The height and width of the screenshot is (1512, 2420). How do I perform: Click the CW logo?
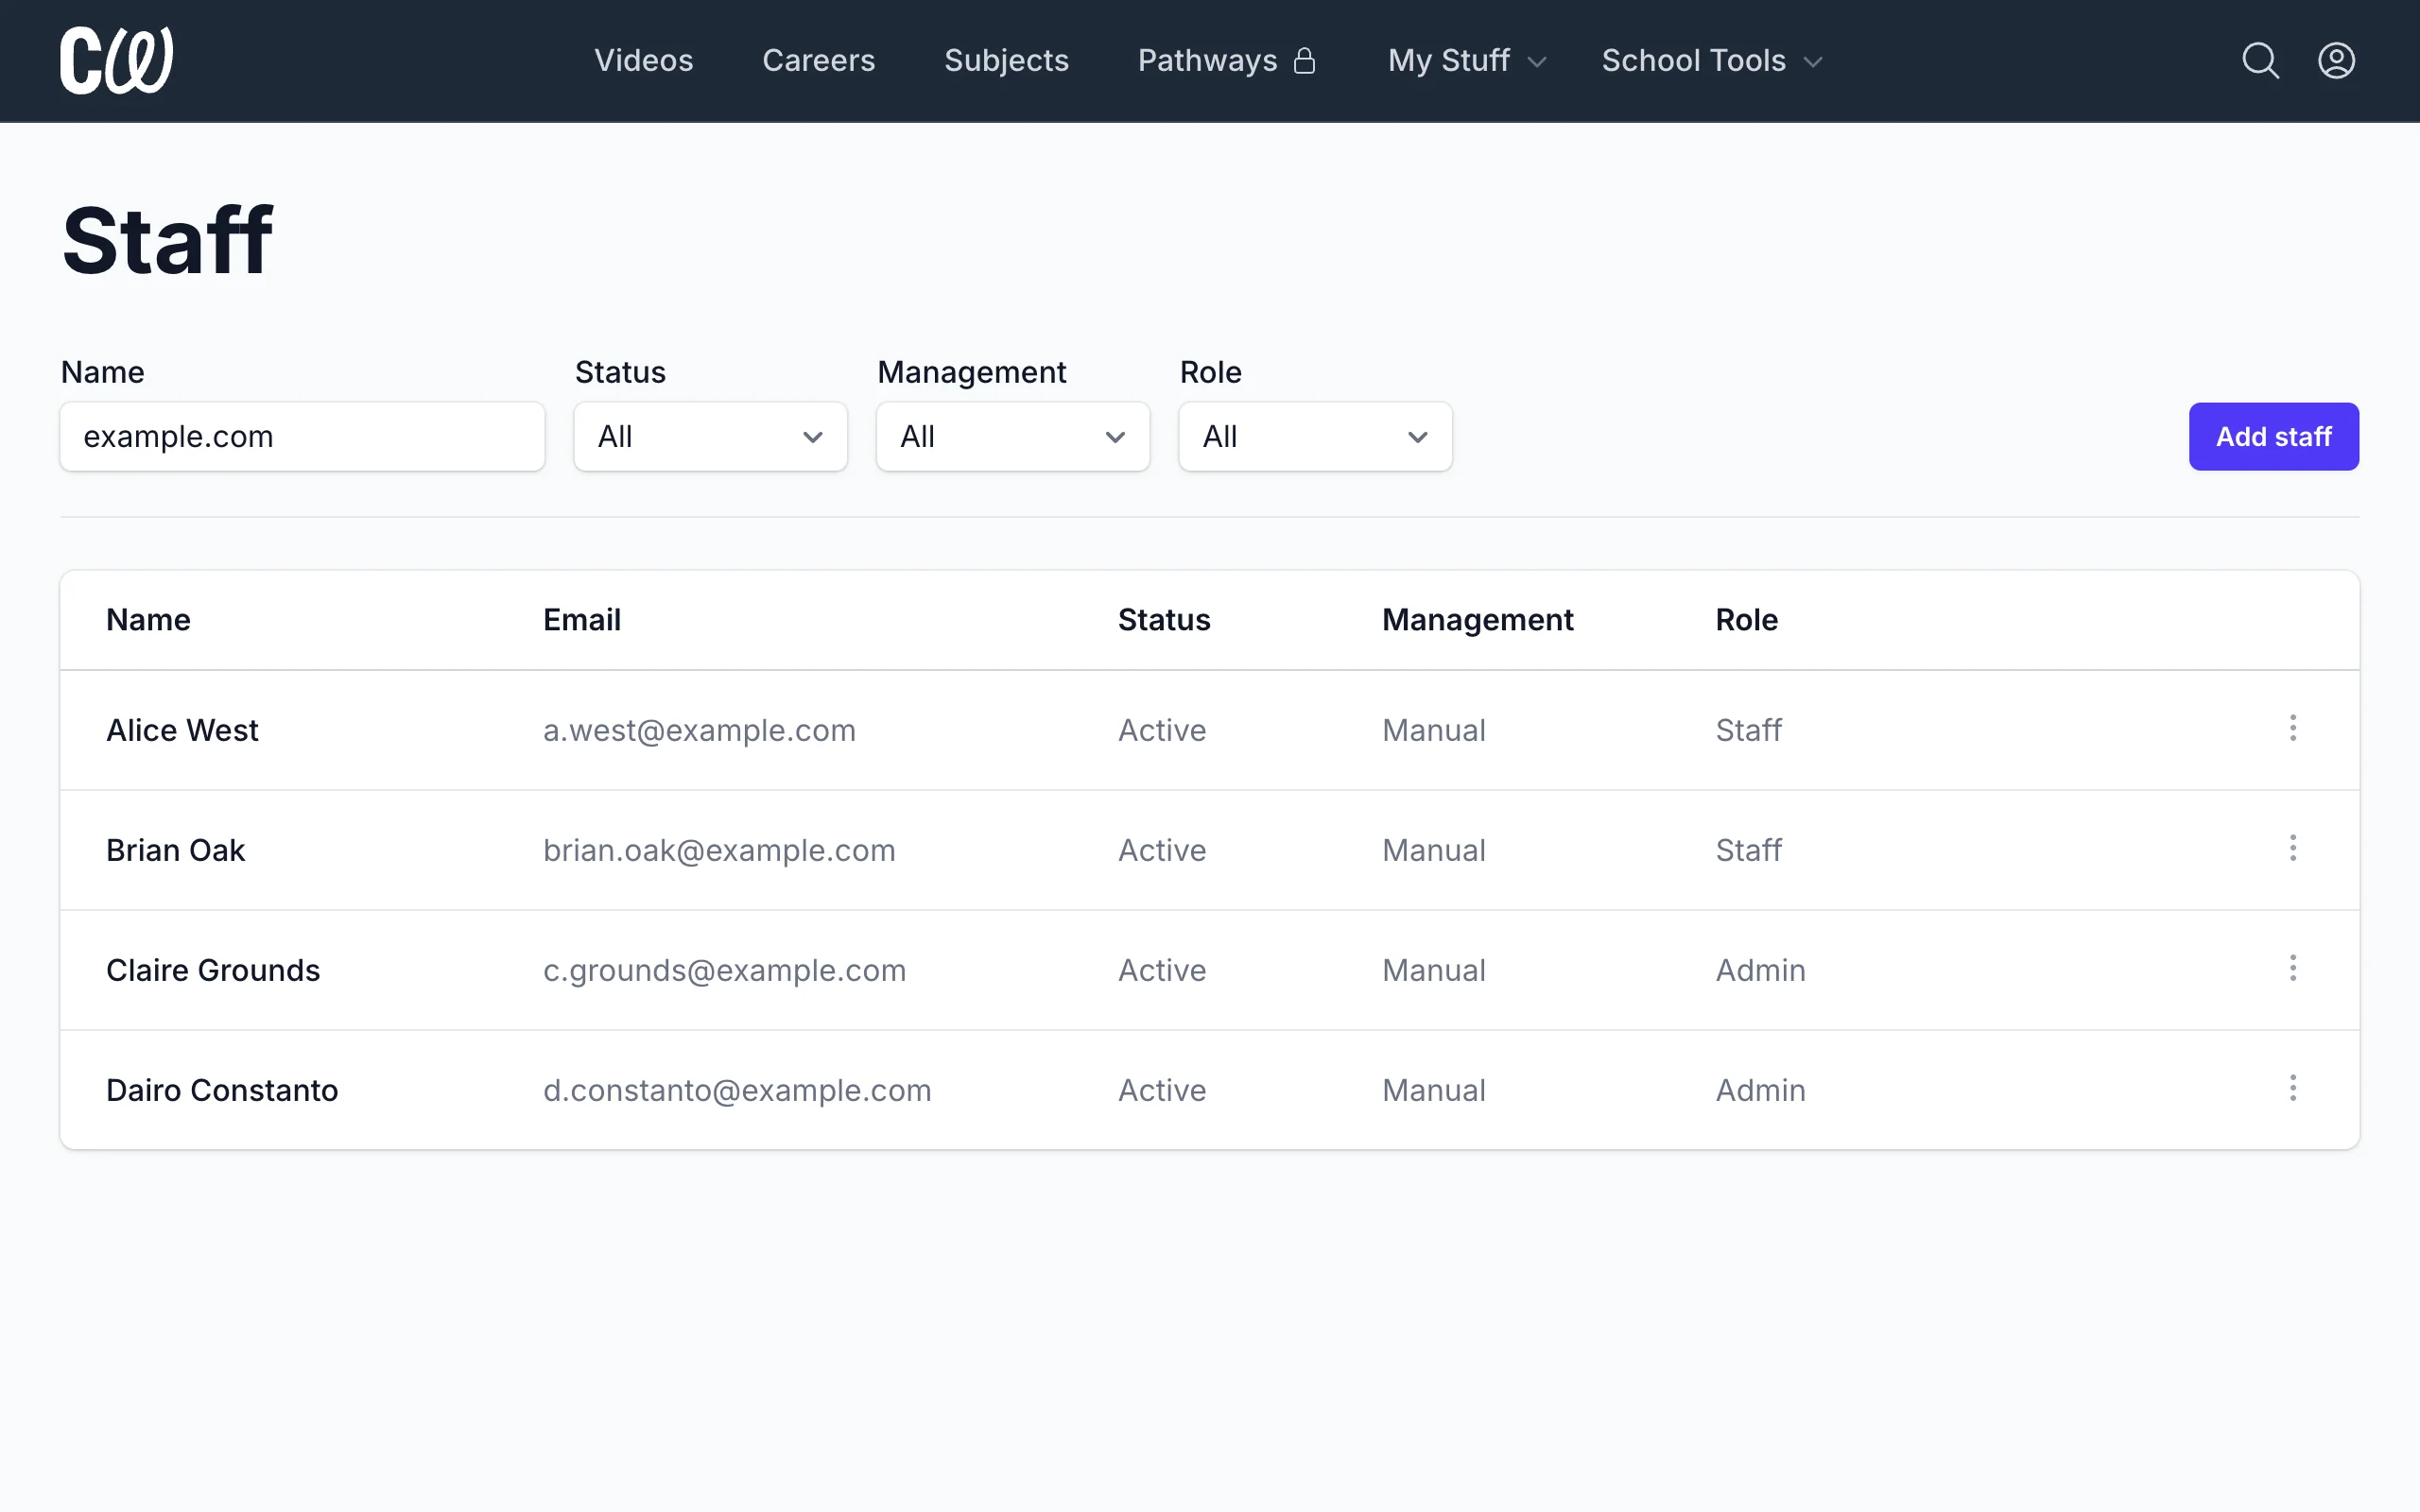coord(117,61)
